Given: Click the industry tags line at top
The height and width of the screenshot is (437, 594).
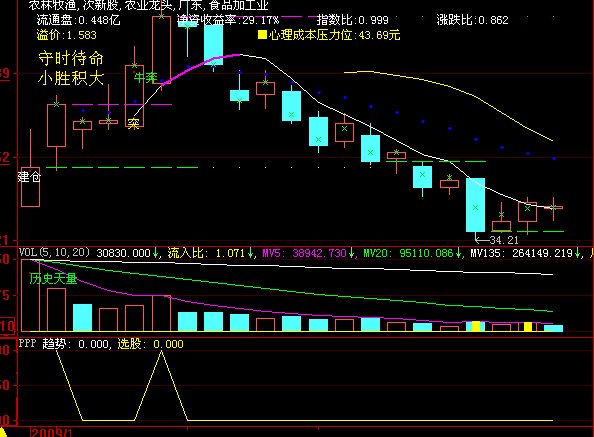Looking at the screenshot, I should (148, 5).
